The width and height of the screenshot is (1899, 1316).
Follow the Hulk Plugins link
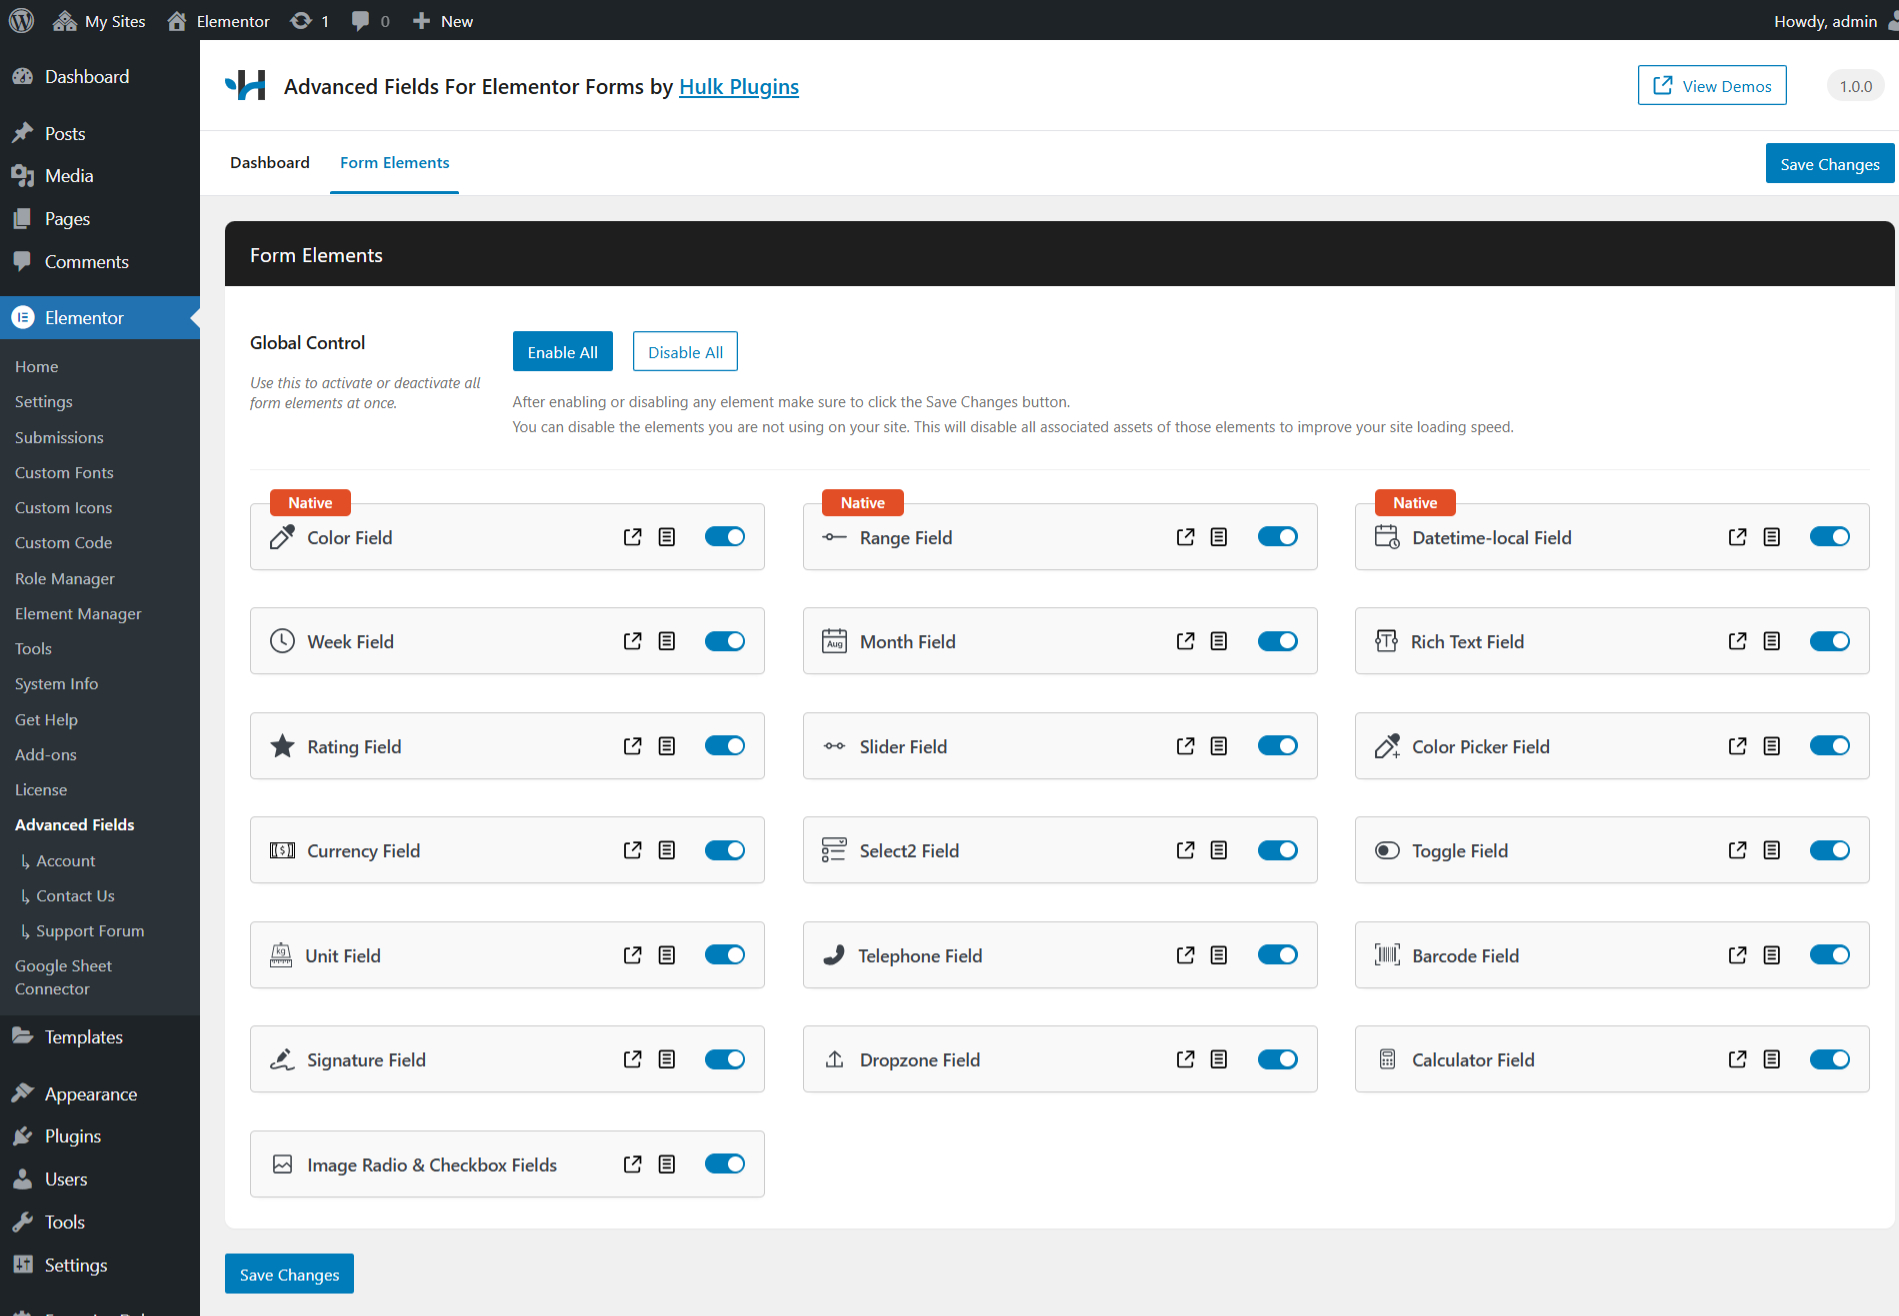coord(739,87)
